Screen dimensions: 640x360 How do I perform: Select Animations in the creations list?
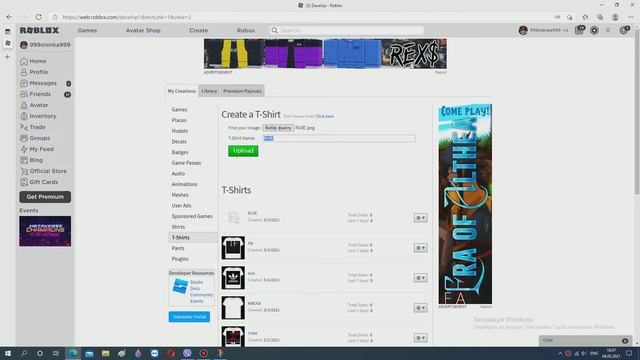(x=184, y=184)
